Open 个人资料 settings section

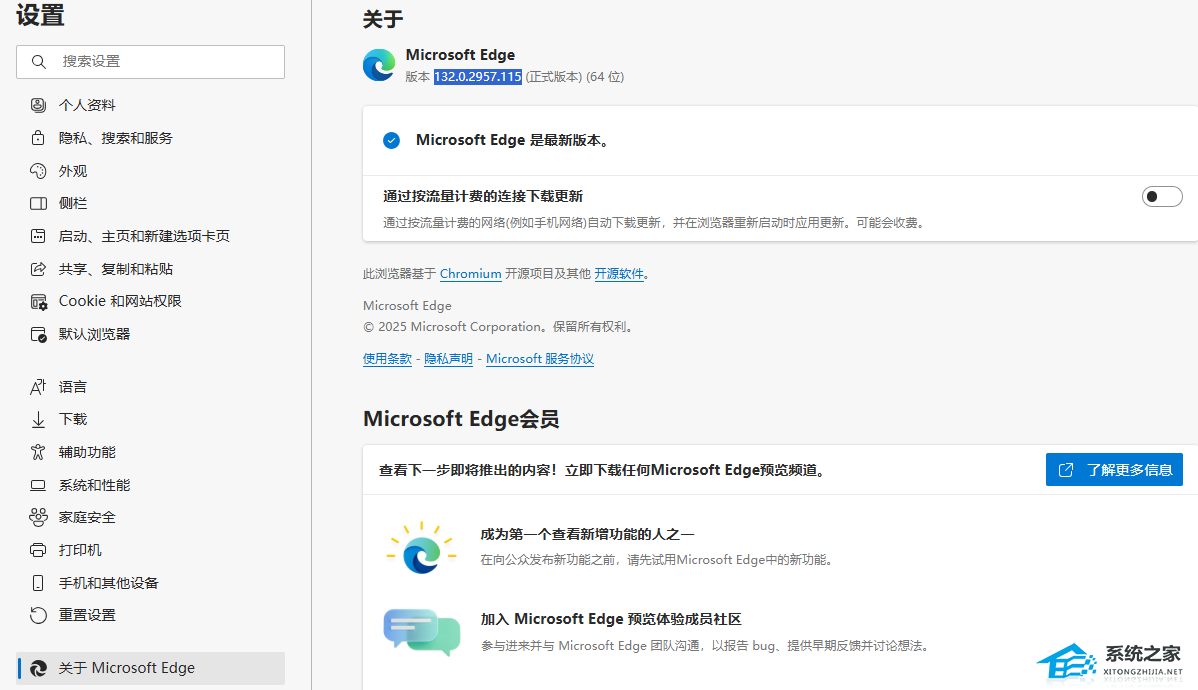pos(151,105)
